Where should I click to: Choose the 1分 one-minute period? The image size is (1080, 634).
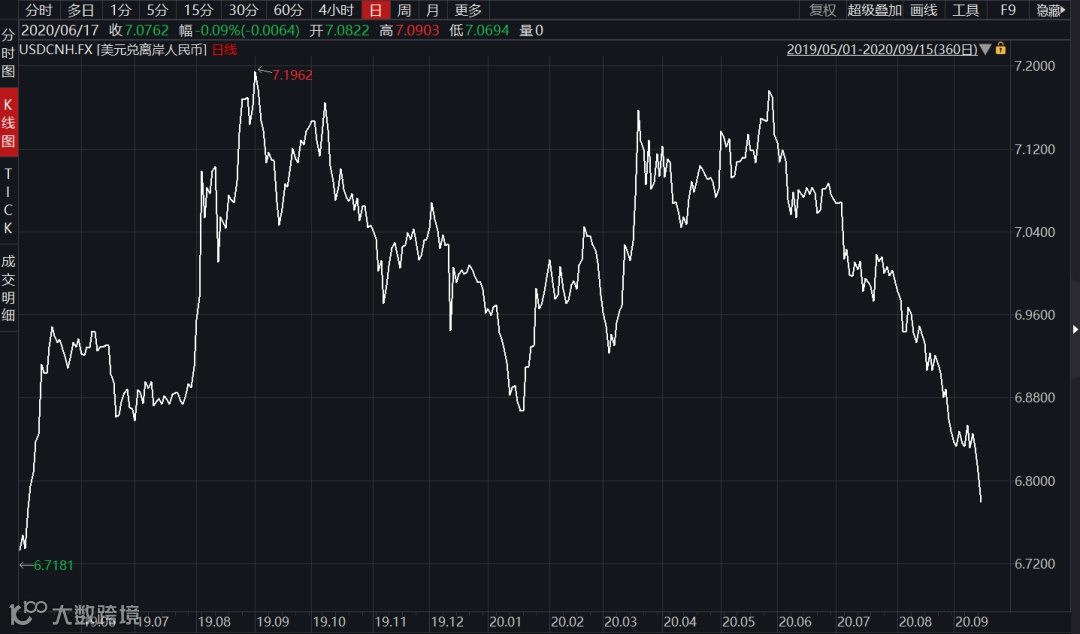pos(120,10)
